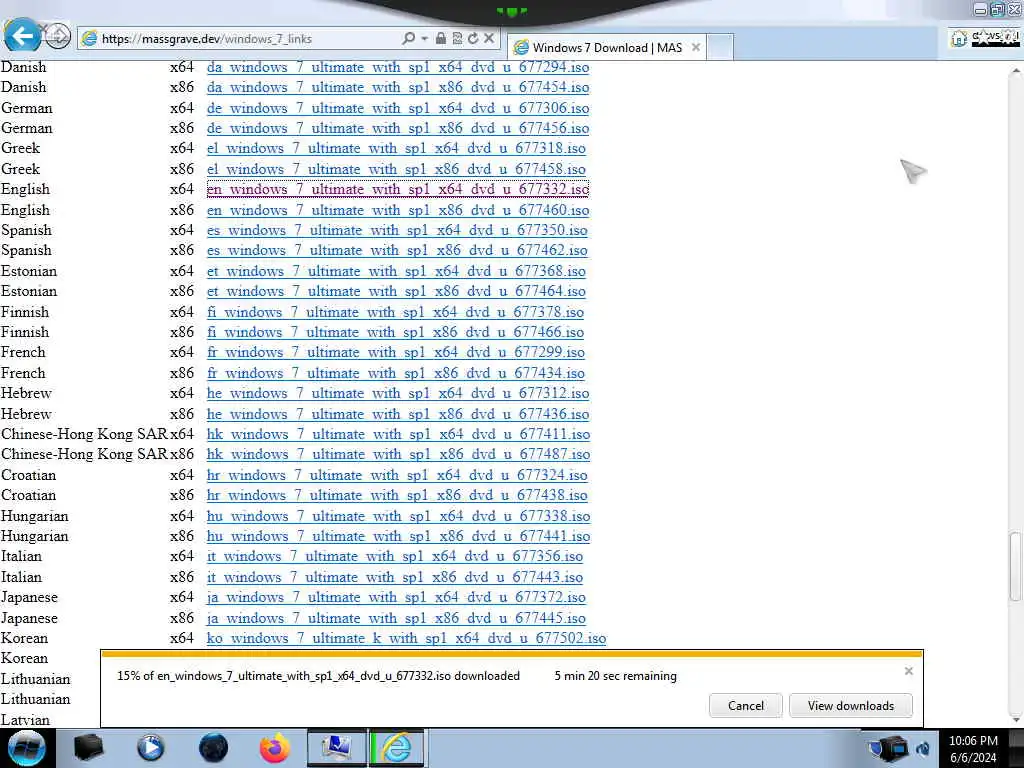The width and height of the screenshot is (1024, 768).
Task: Select the Windows 7 Download | MAS tab
Action: [x=606, y=47]
